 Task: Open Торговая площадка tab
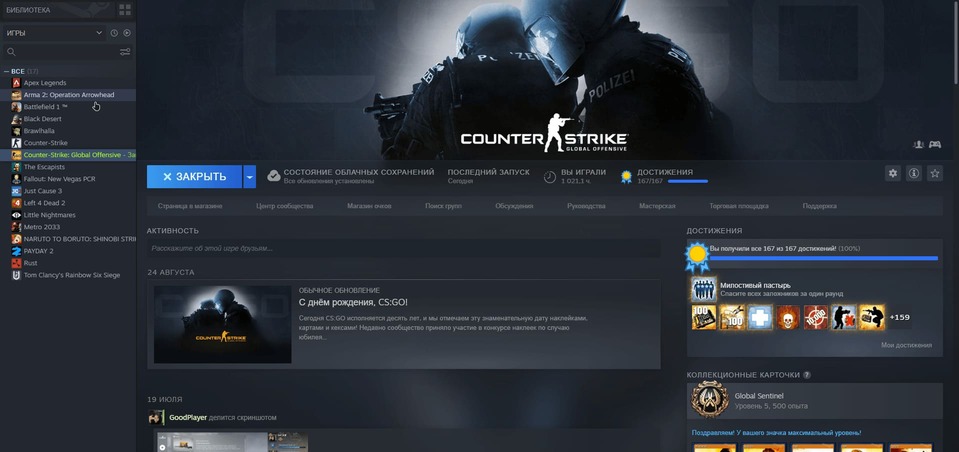pyautogui.click(x=739, y=206)
